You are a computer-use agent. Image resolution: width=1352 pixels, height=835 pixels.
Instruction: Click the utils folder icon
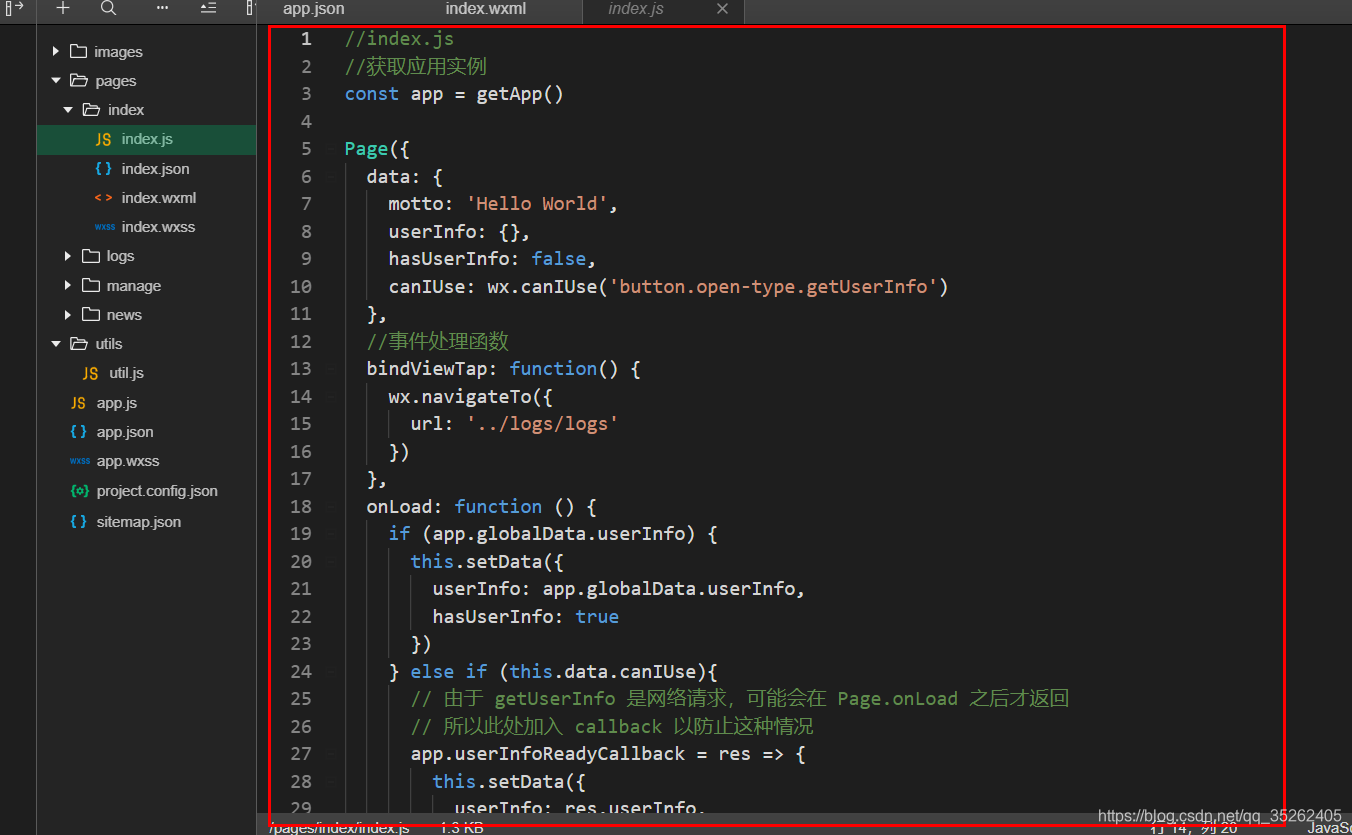click(x=78, y=343)
